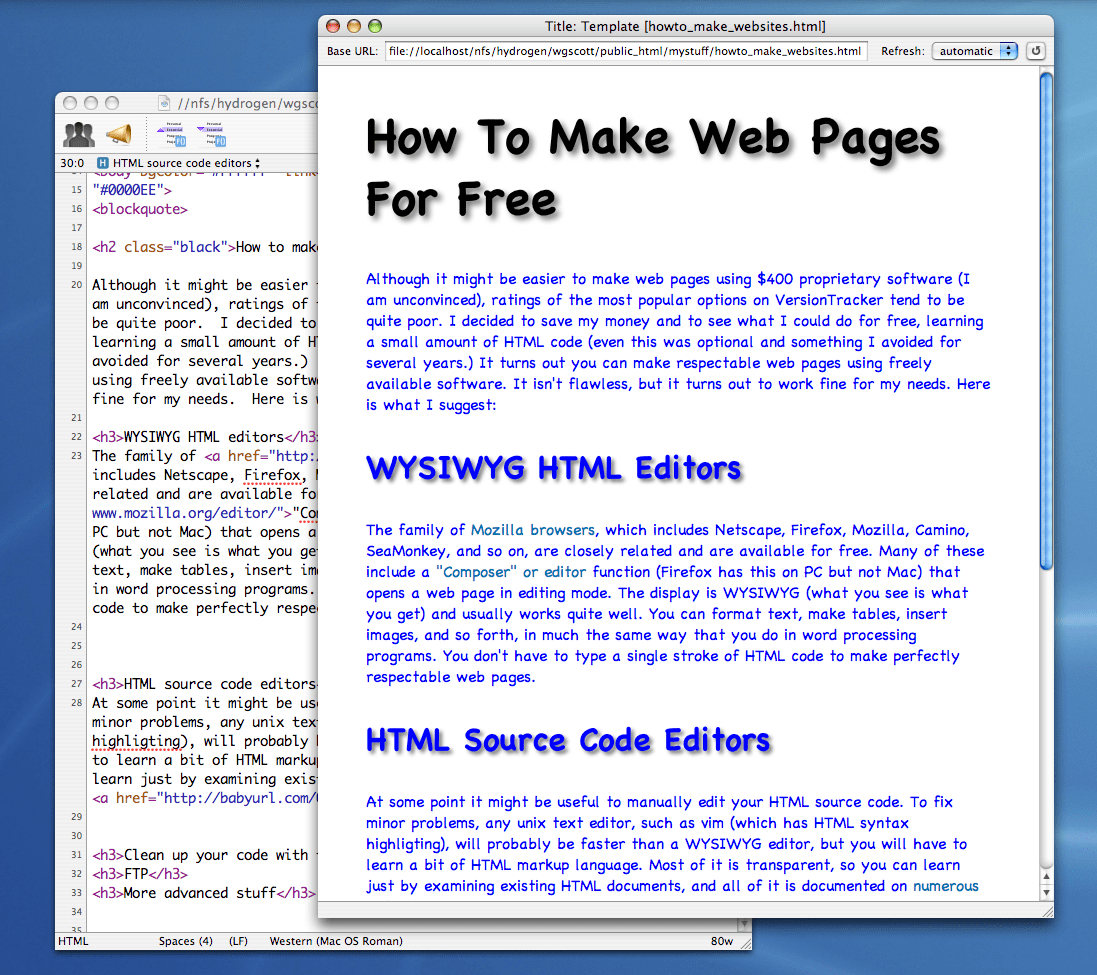
Task: Click 'Western (Mac OS Roman)' encoding in status bar
Action: coord(337,941)
